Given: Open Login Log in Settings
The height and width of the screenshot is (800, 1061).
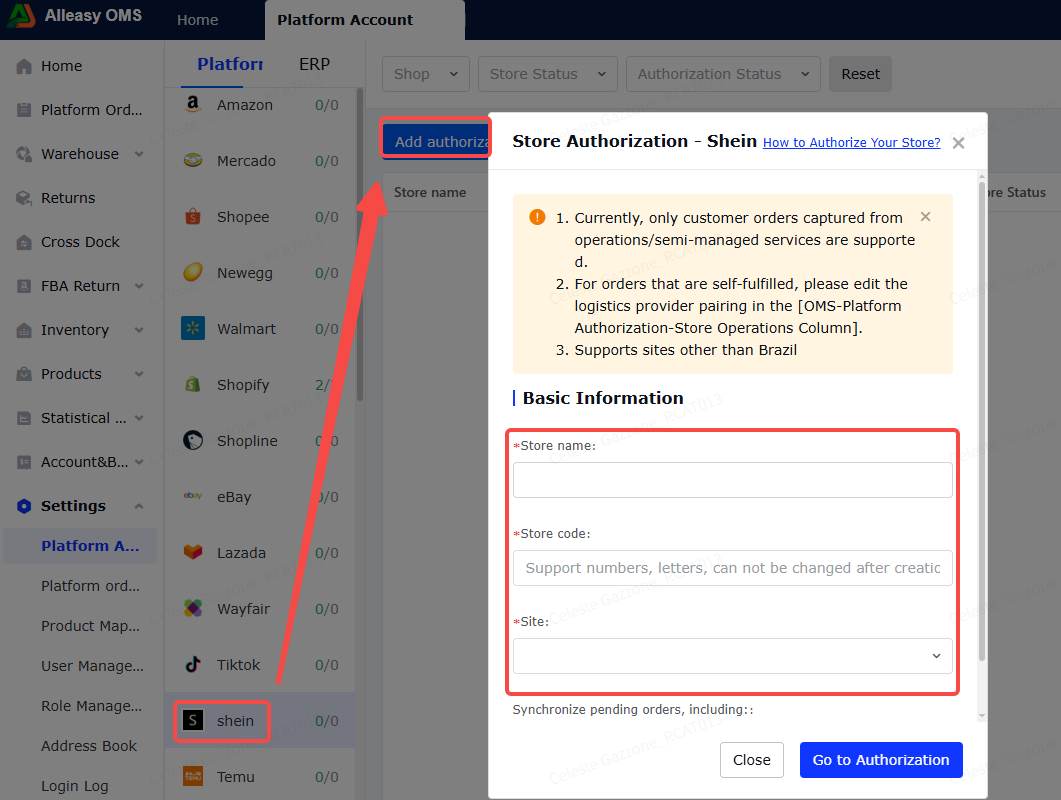Looking at the screenshot, I should pyautogui.click(x=74, y=786).
